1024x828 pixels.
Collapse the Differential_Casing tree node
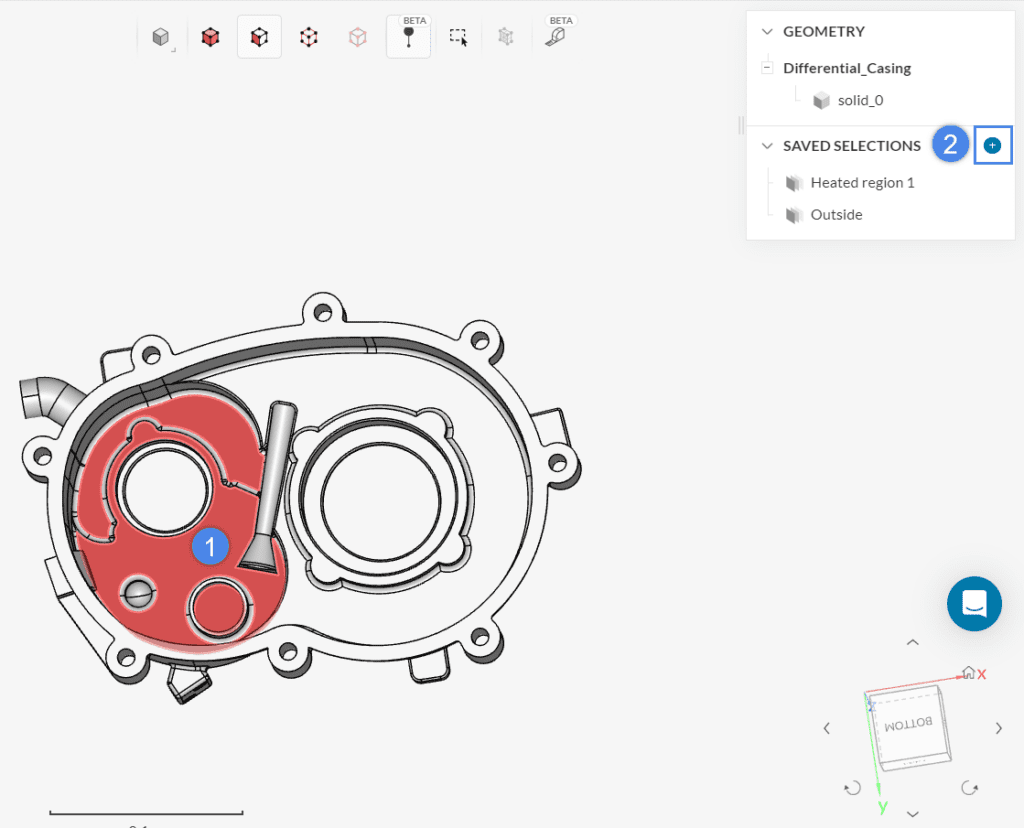766,67
